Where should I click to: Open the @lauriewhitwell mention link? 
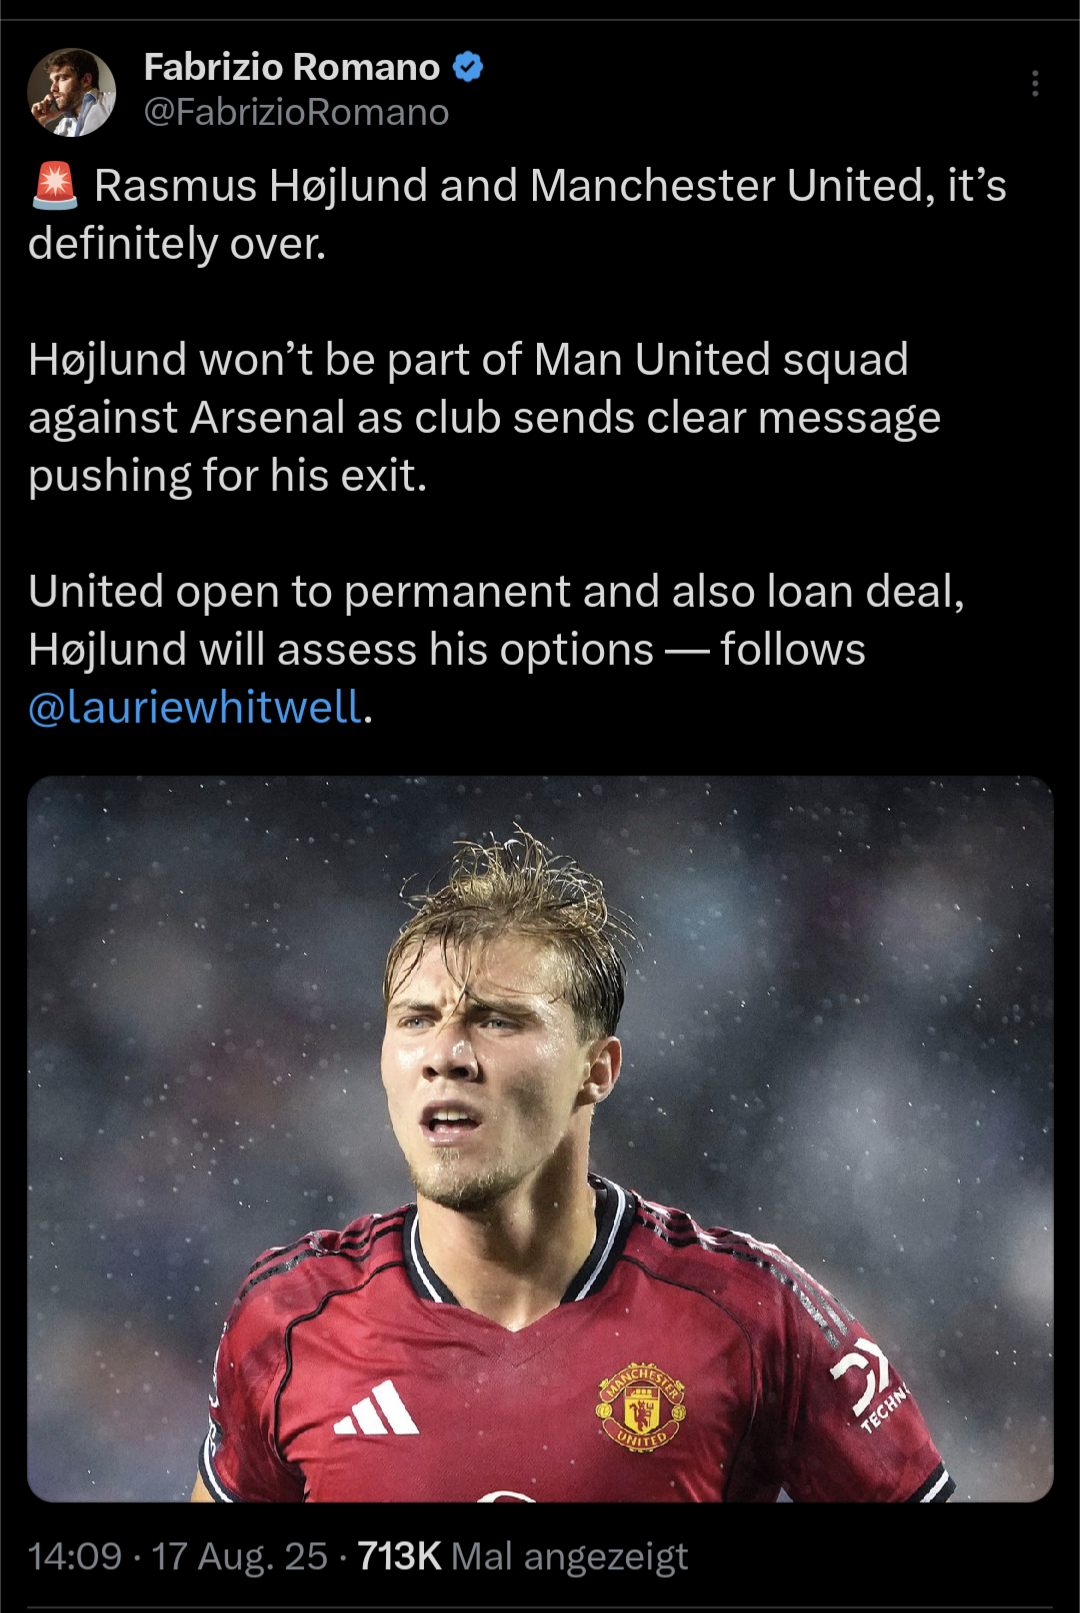click(194, 707)
